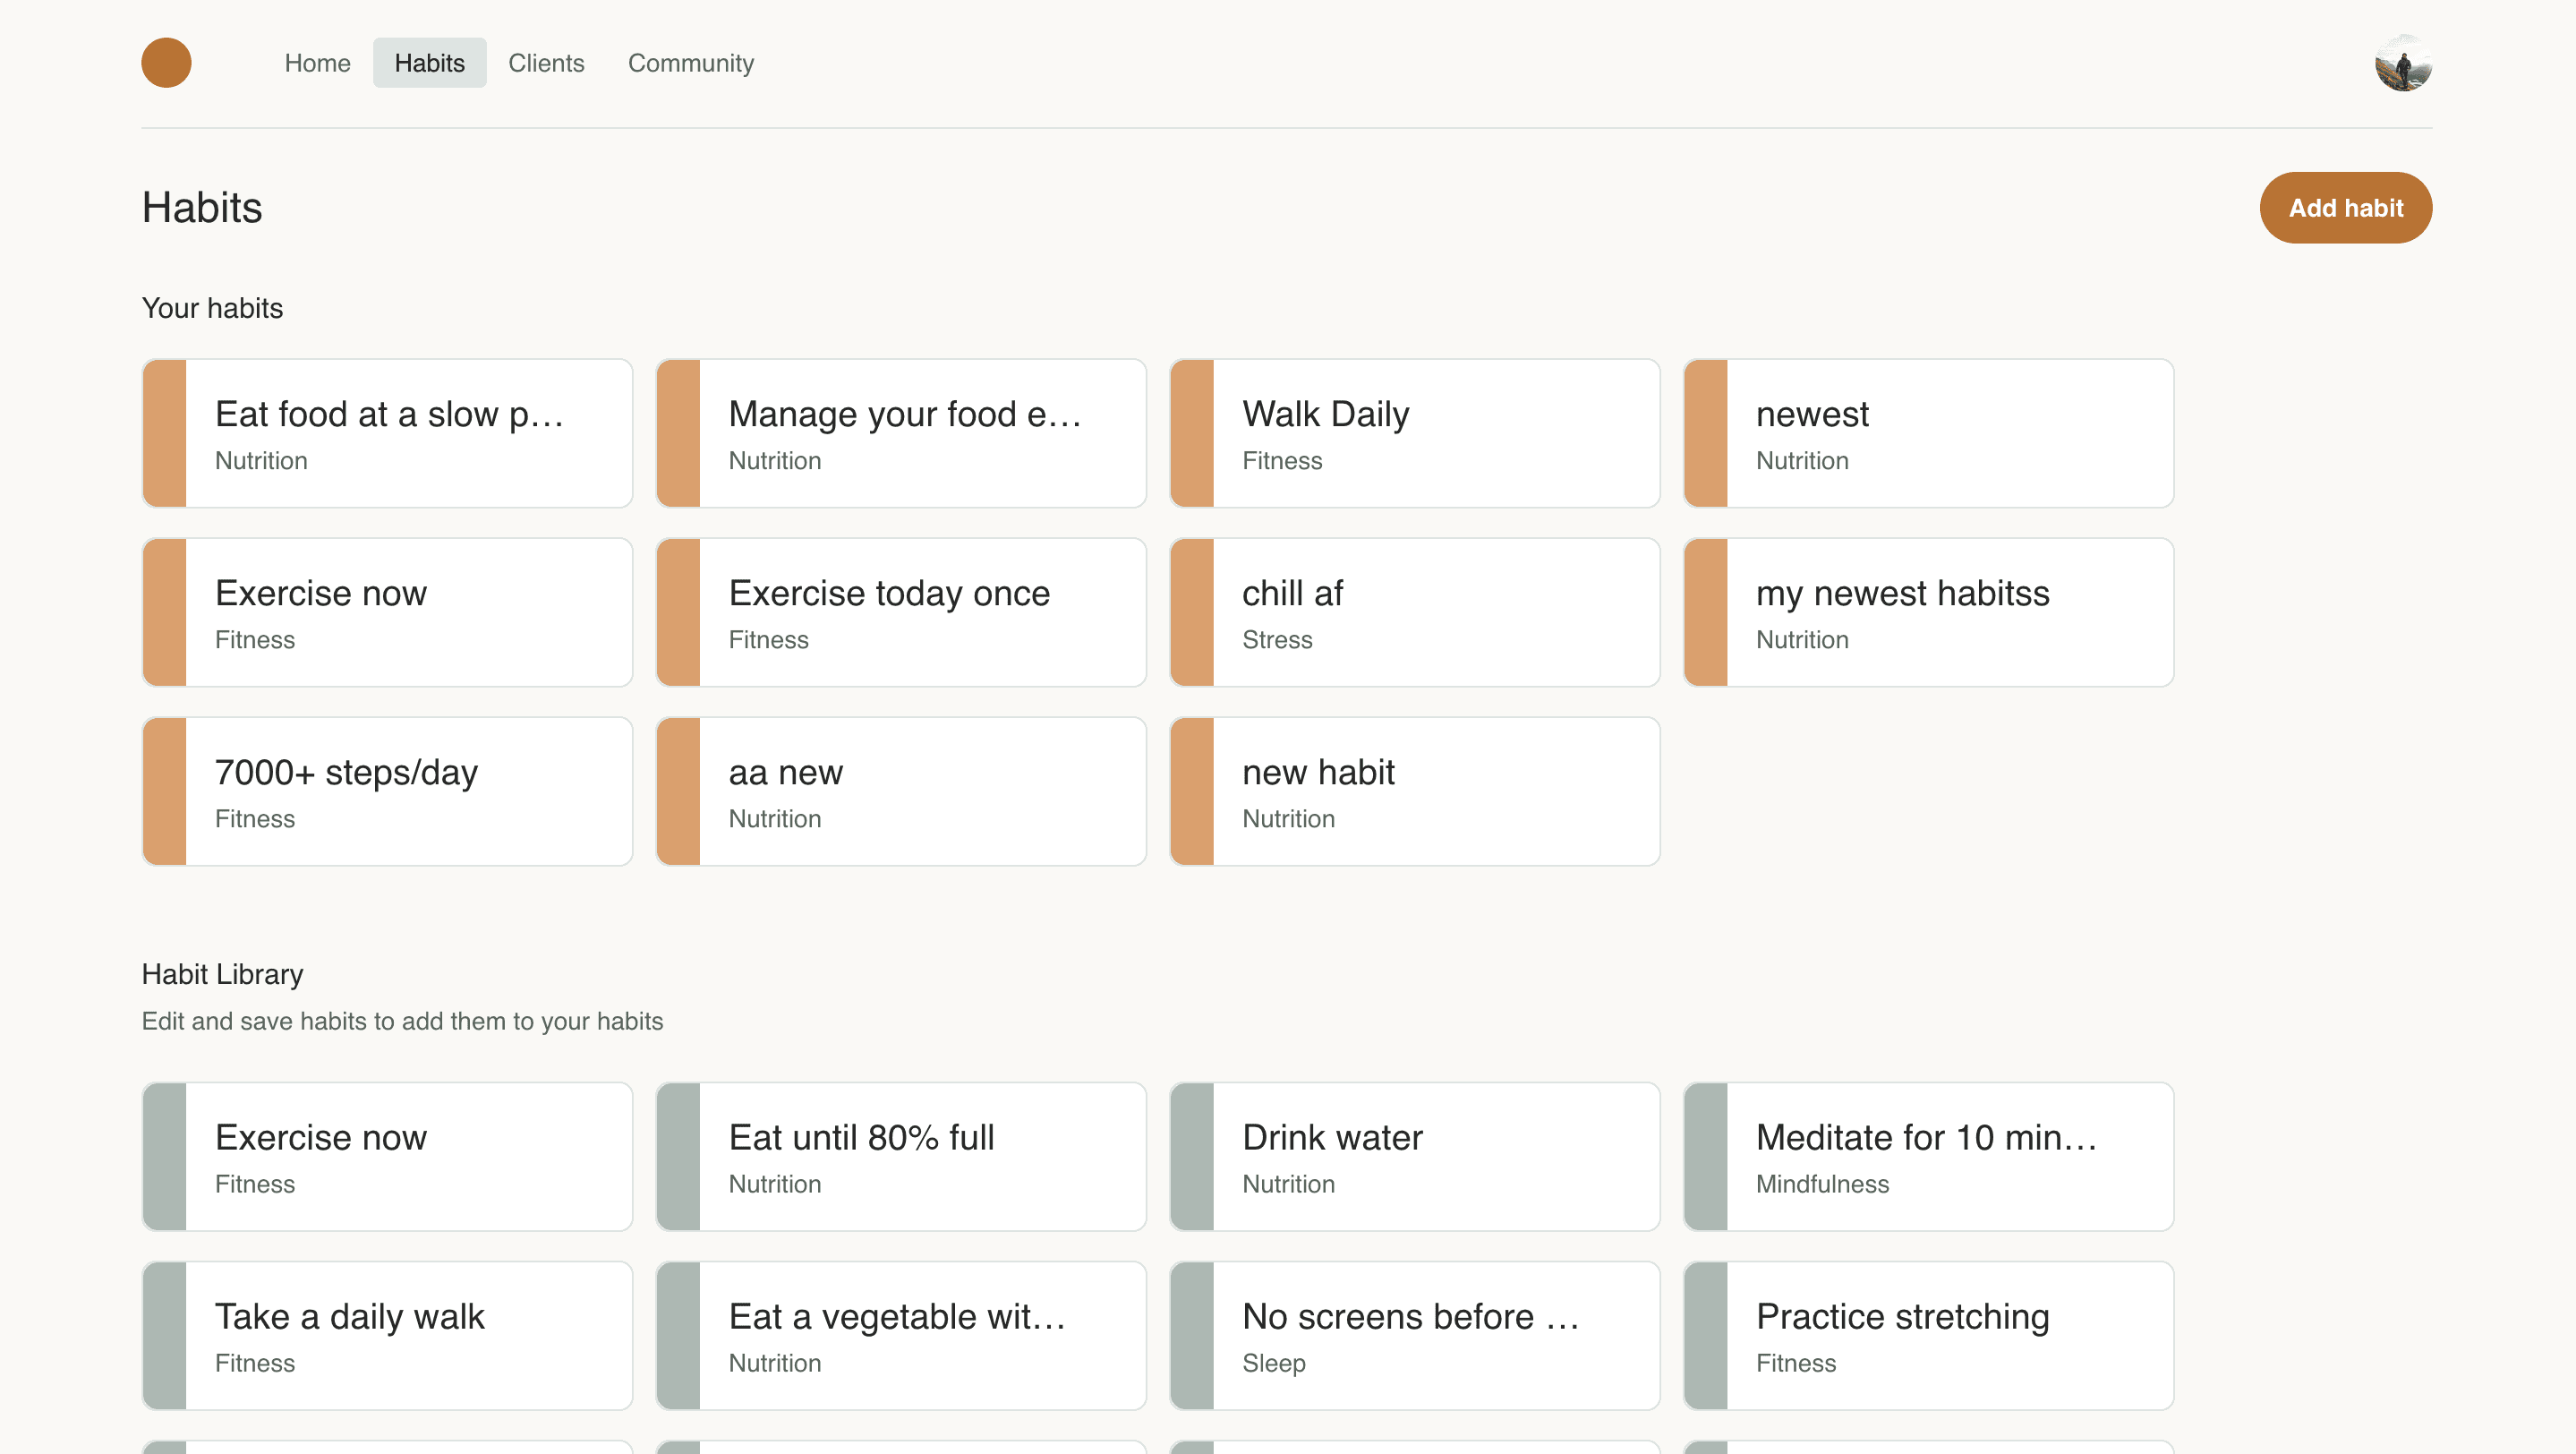
Task: Open the 'Eat food at a slow p…' habit card
Action: [x=387, y=433]
